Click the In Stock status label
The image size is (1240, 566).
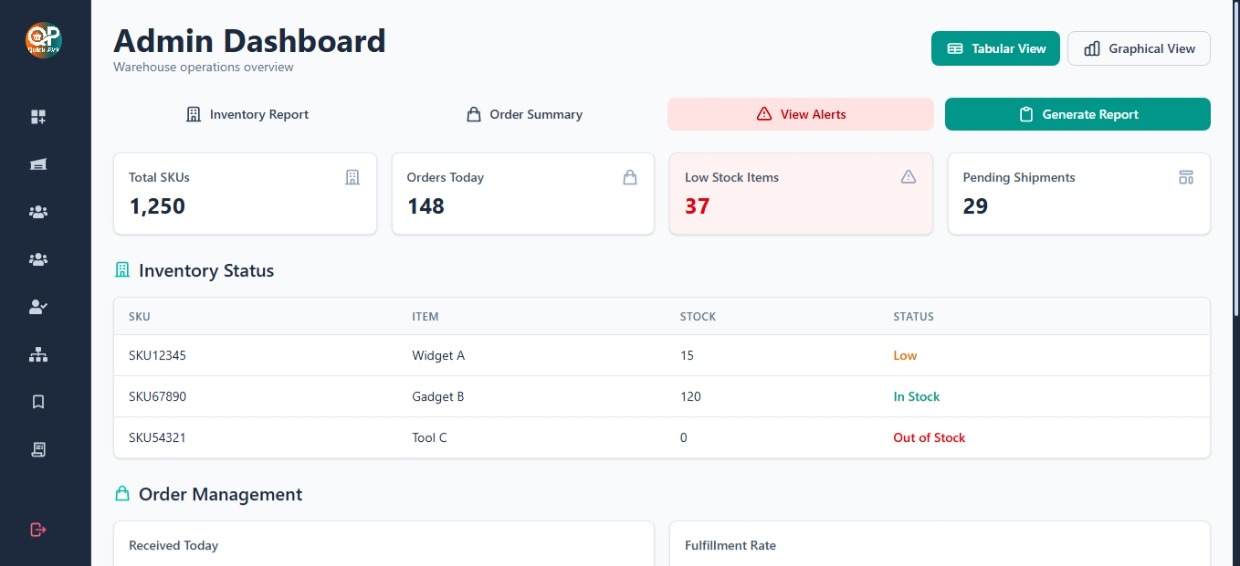pos(916,396)
